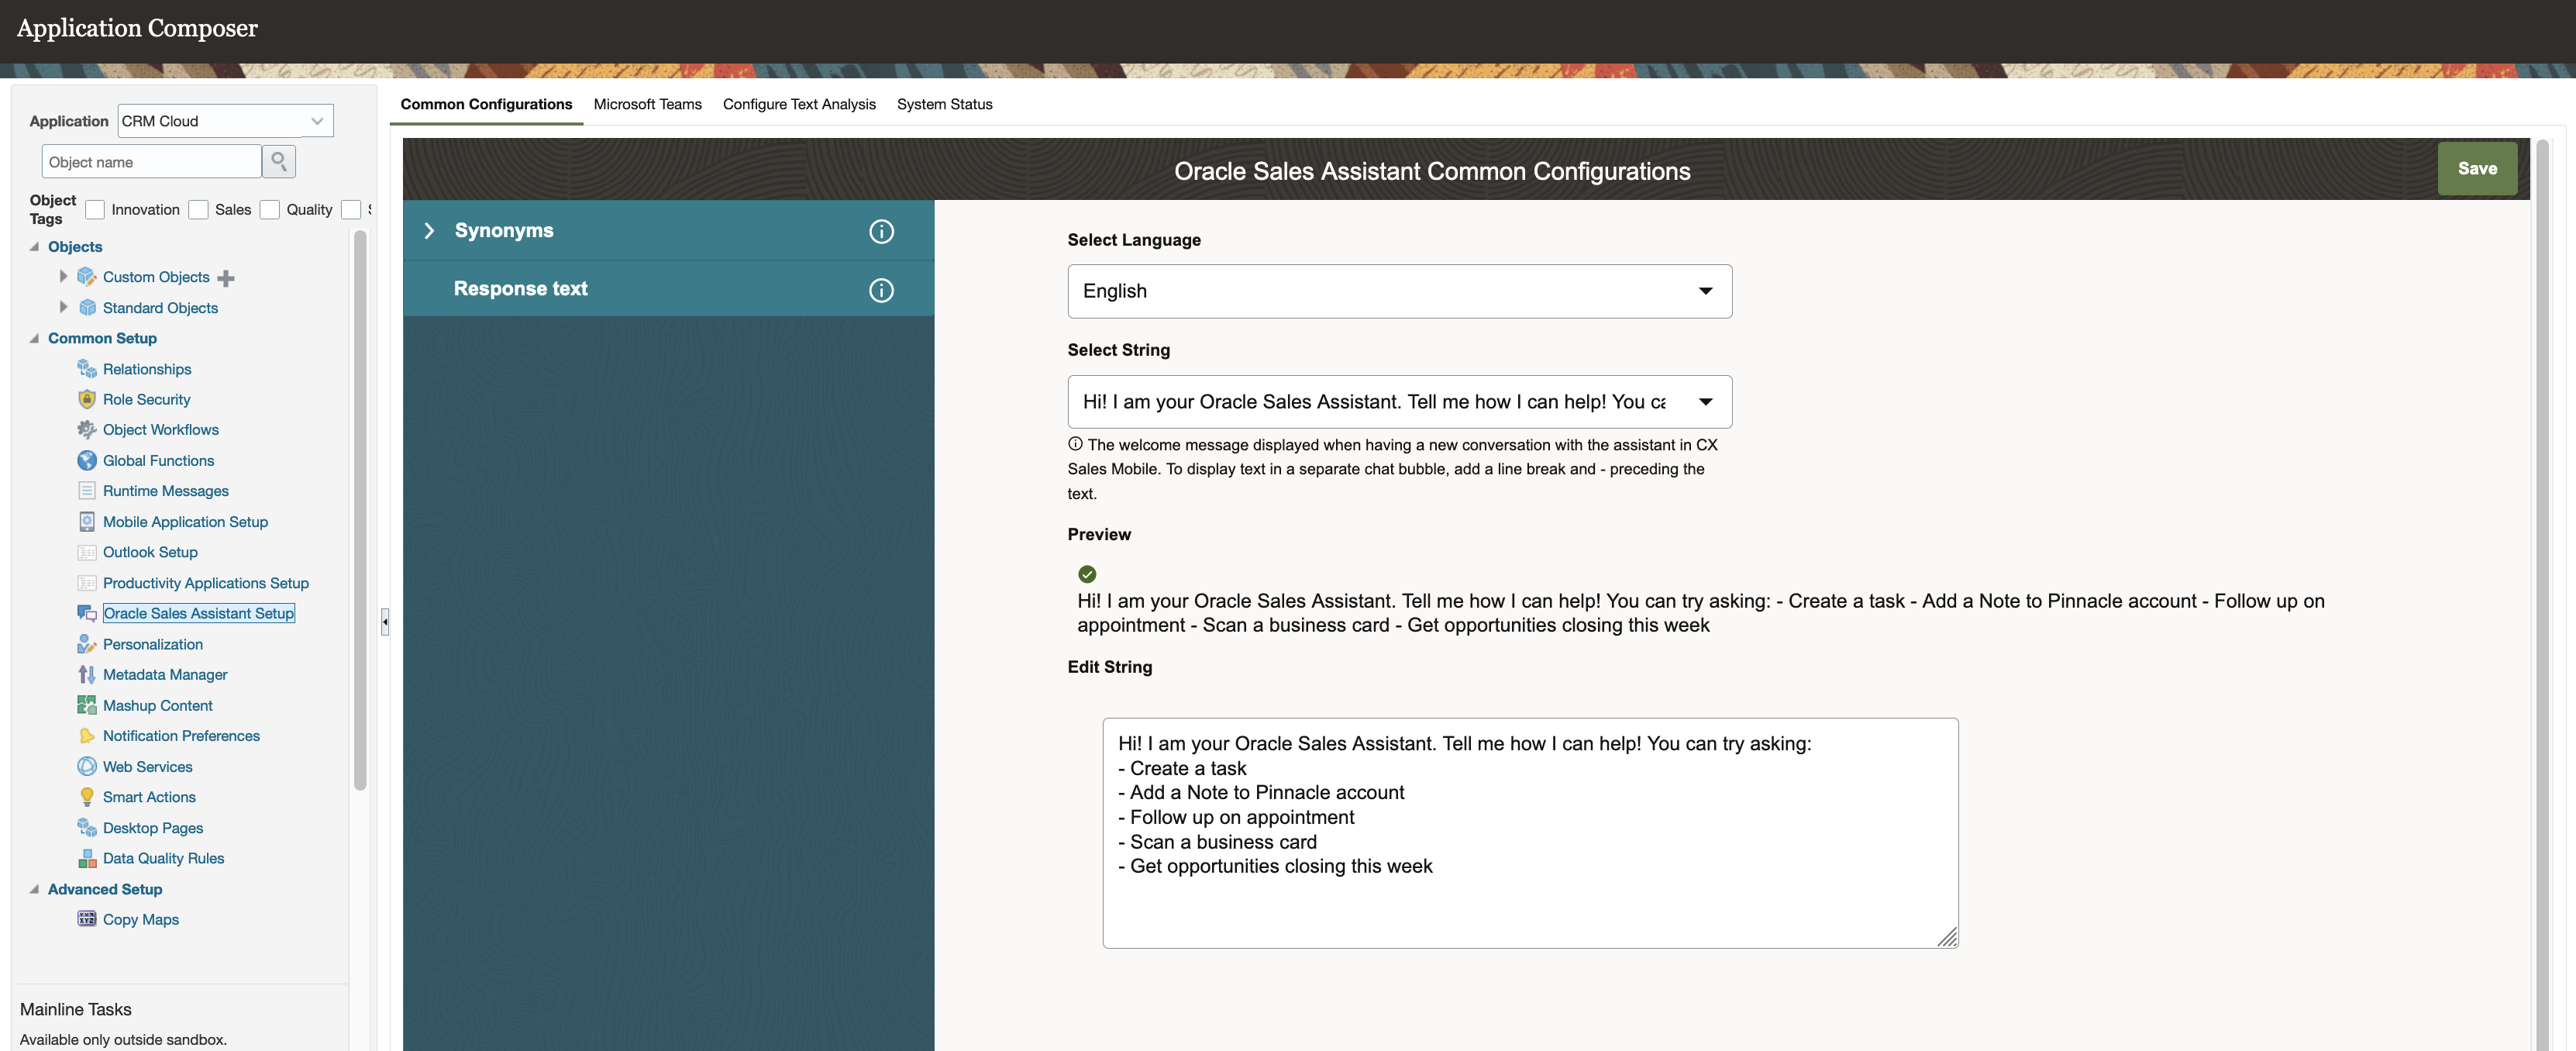This screenshot has width=2576, height=1051.
Task: Open the Personalization link
Action: pos(153,644)
